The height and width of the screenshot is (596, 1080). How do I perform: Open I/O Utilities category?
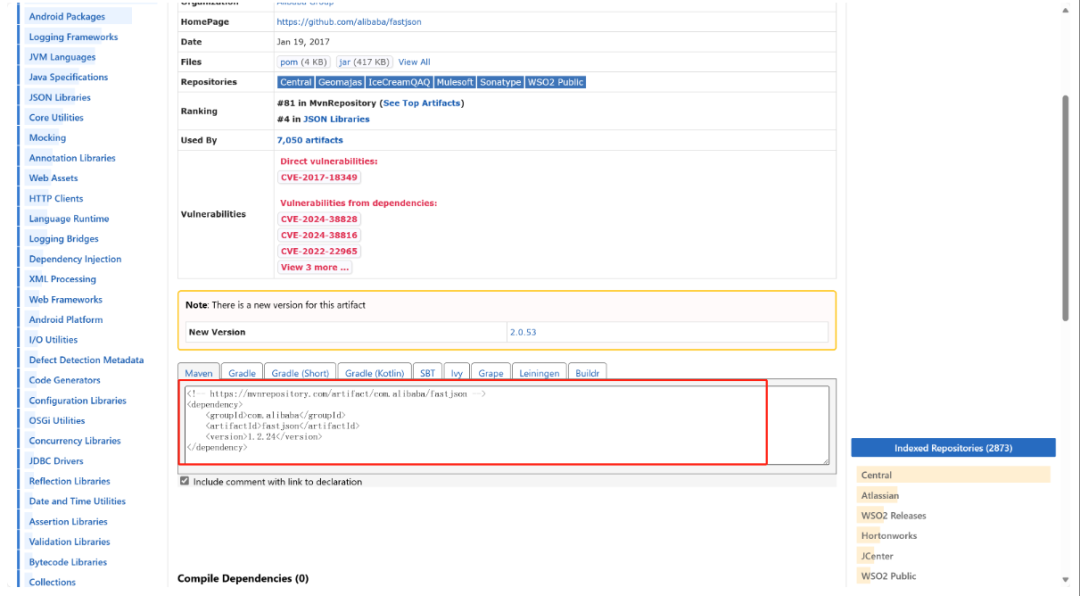point(53,340)
